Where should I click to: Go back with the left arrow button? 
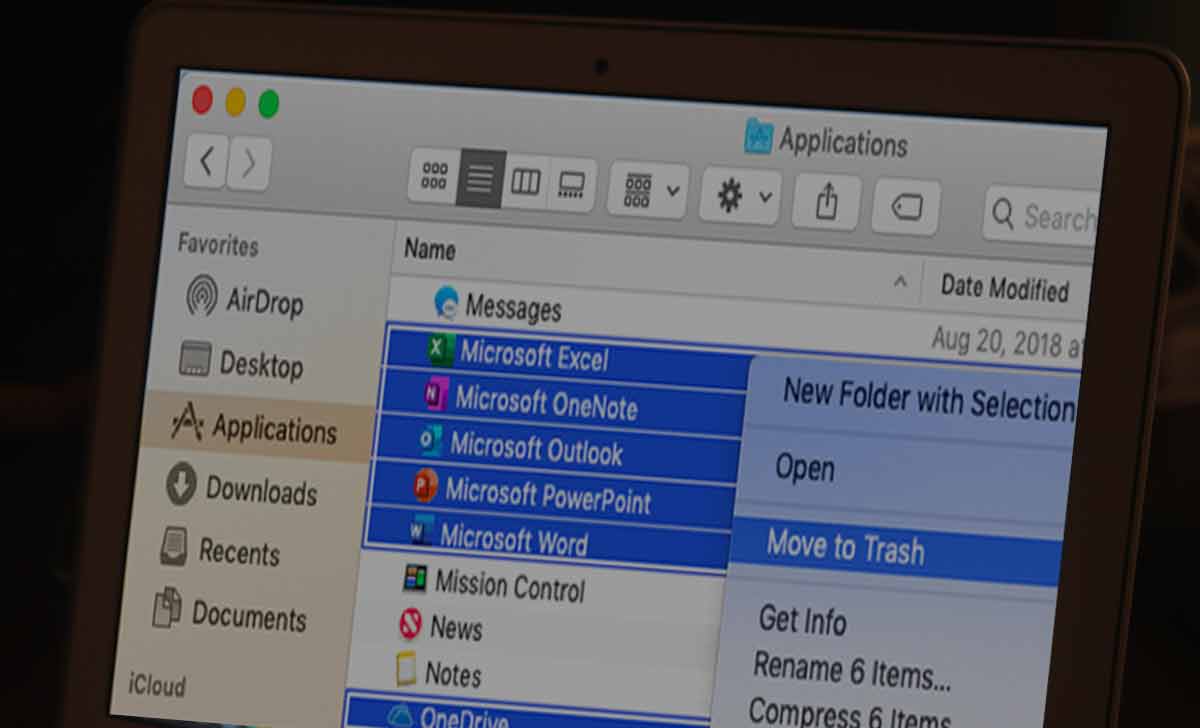point(207,162)
